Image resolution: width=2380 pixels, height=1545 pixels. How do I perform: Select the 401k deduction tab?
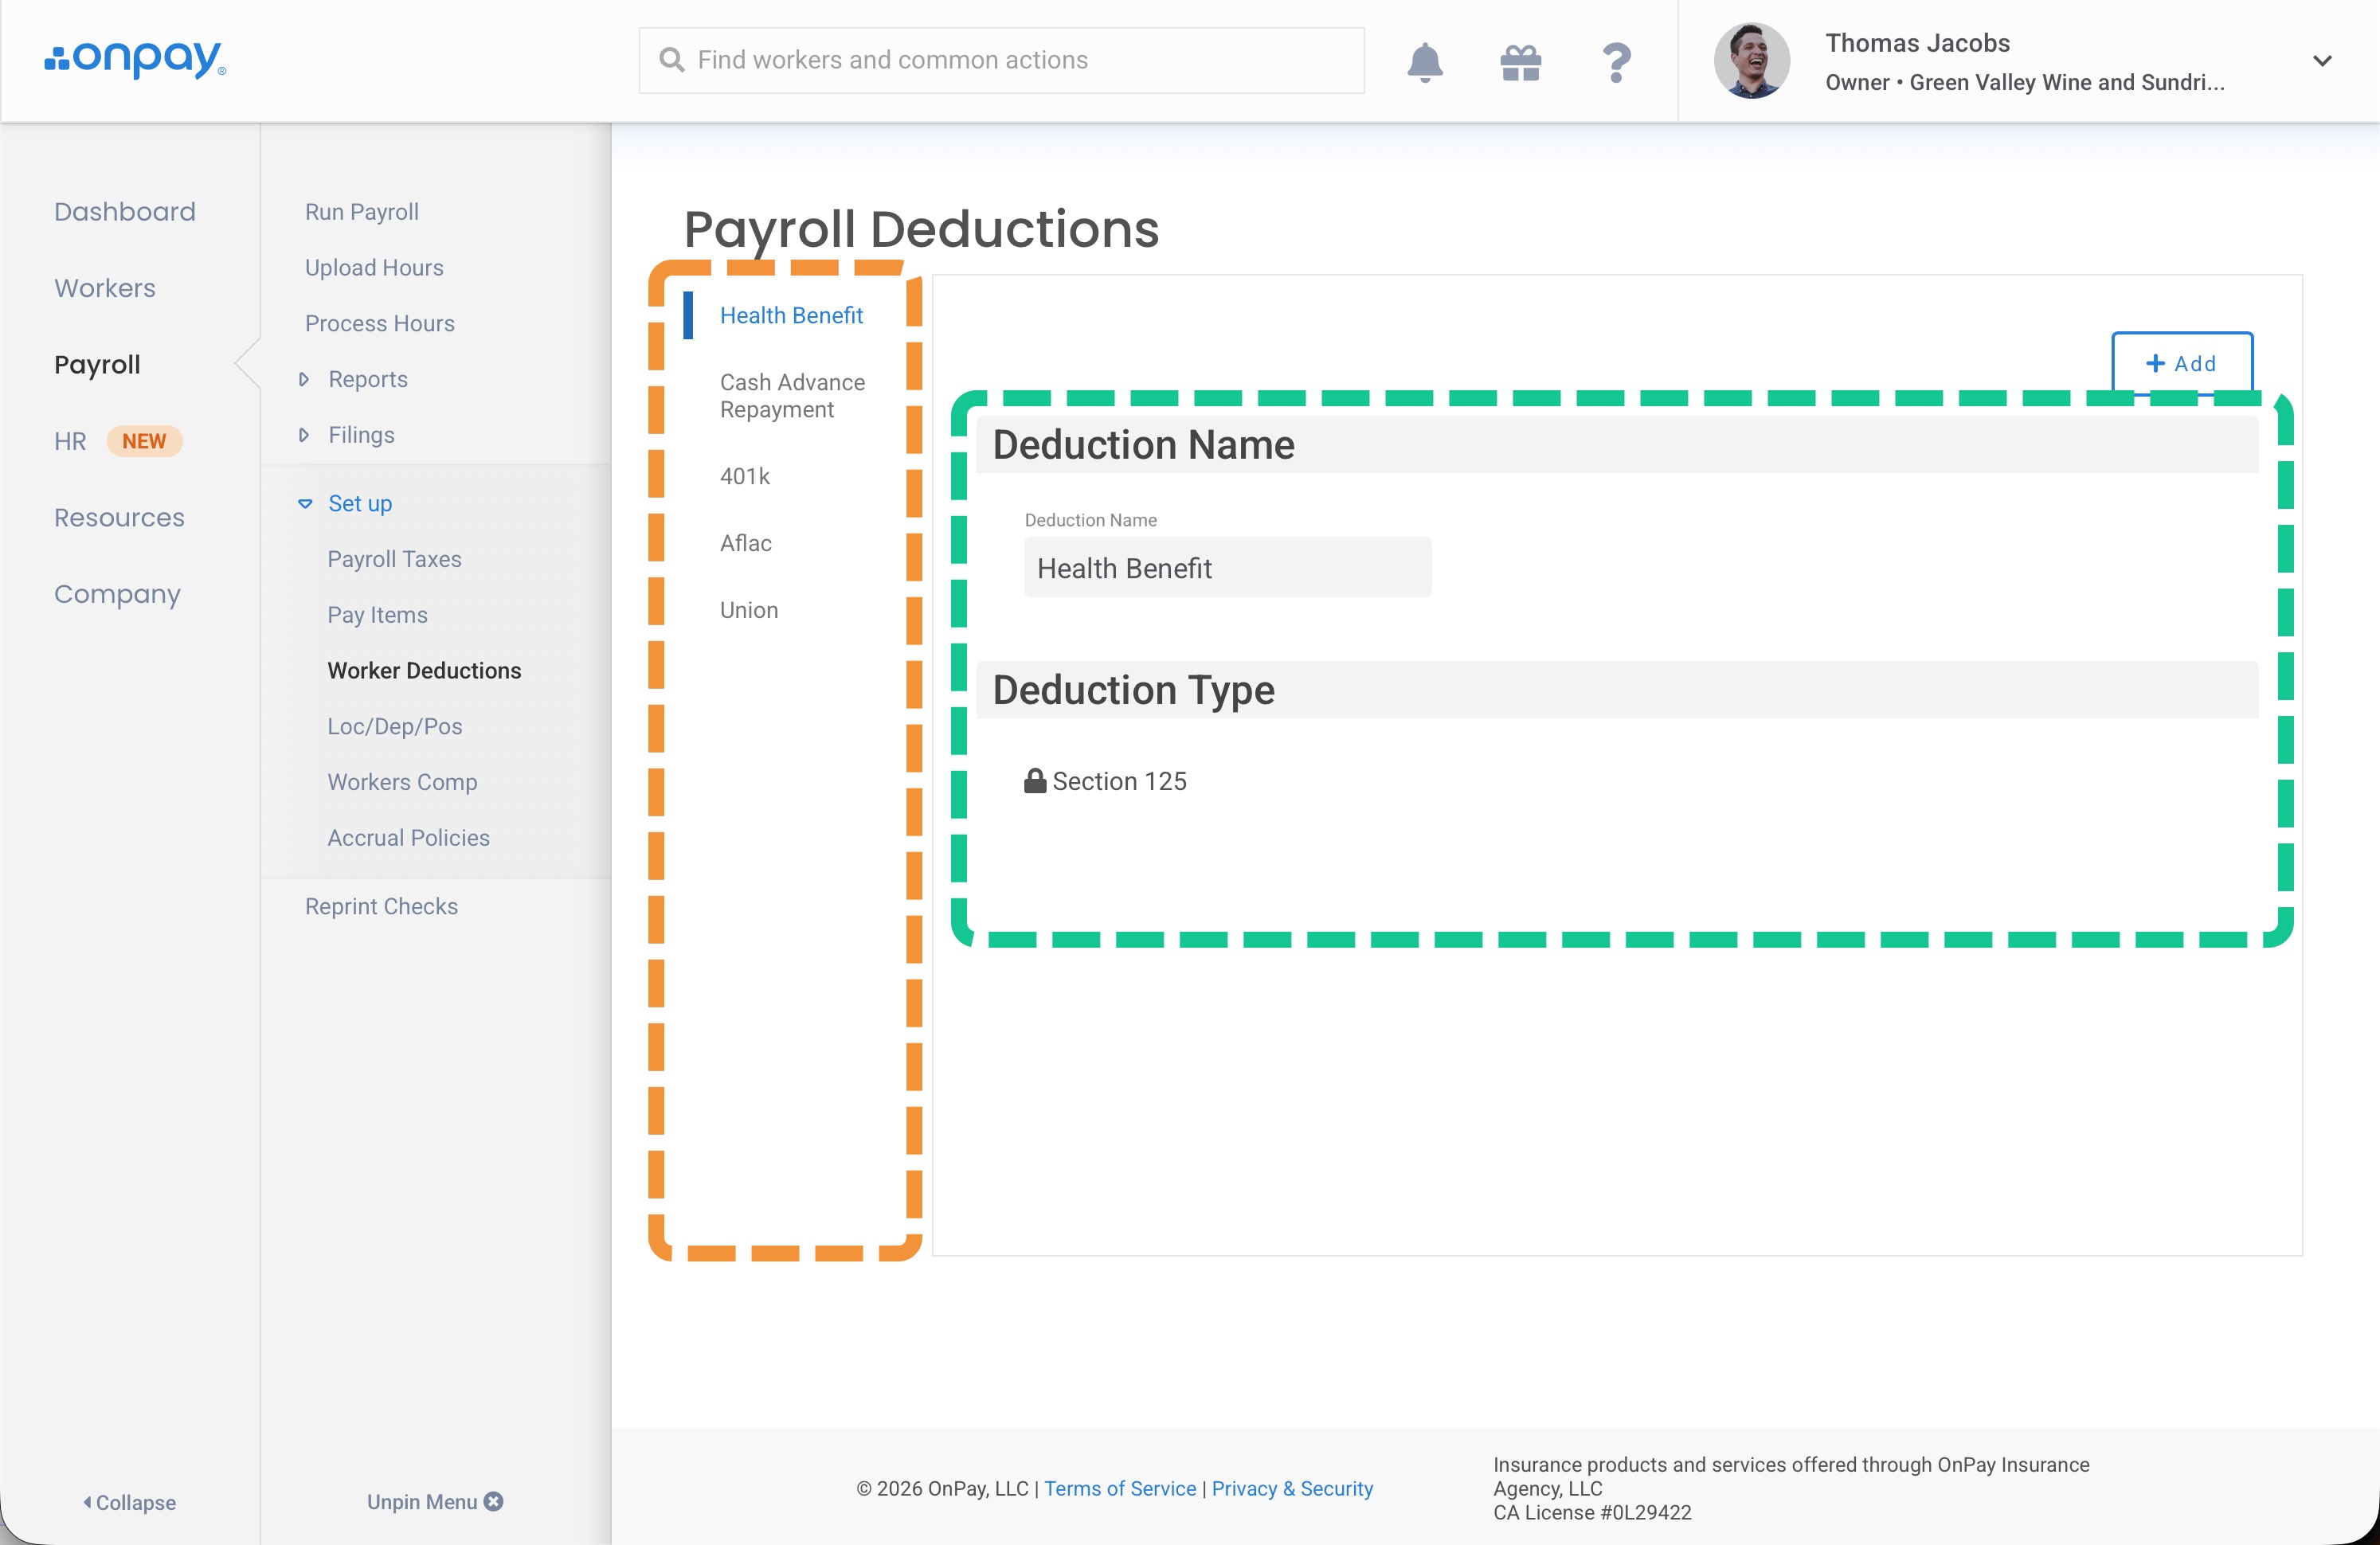point(744,476)
